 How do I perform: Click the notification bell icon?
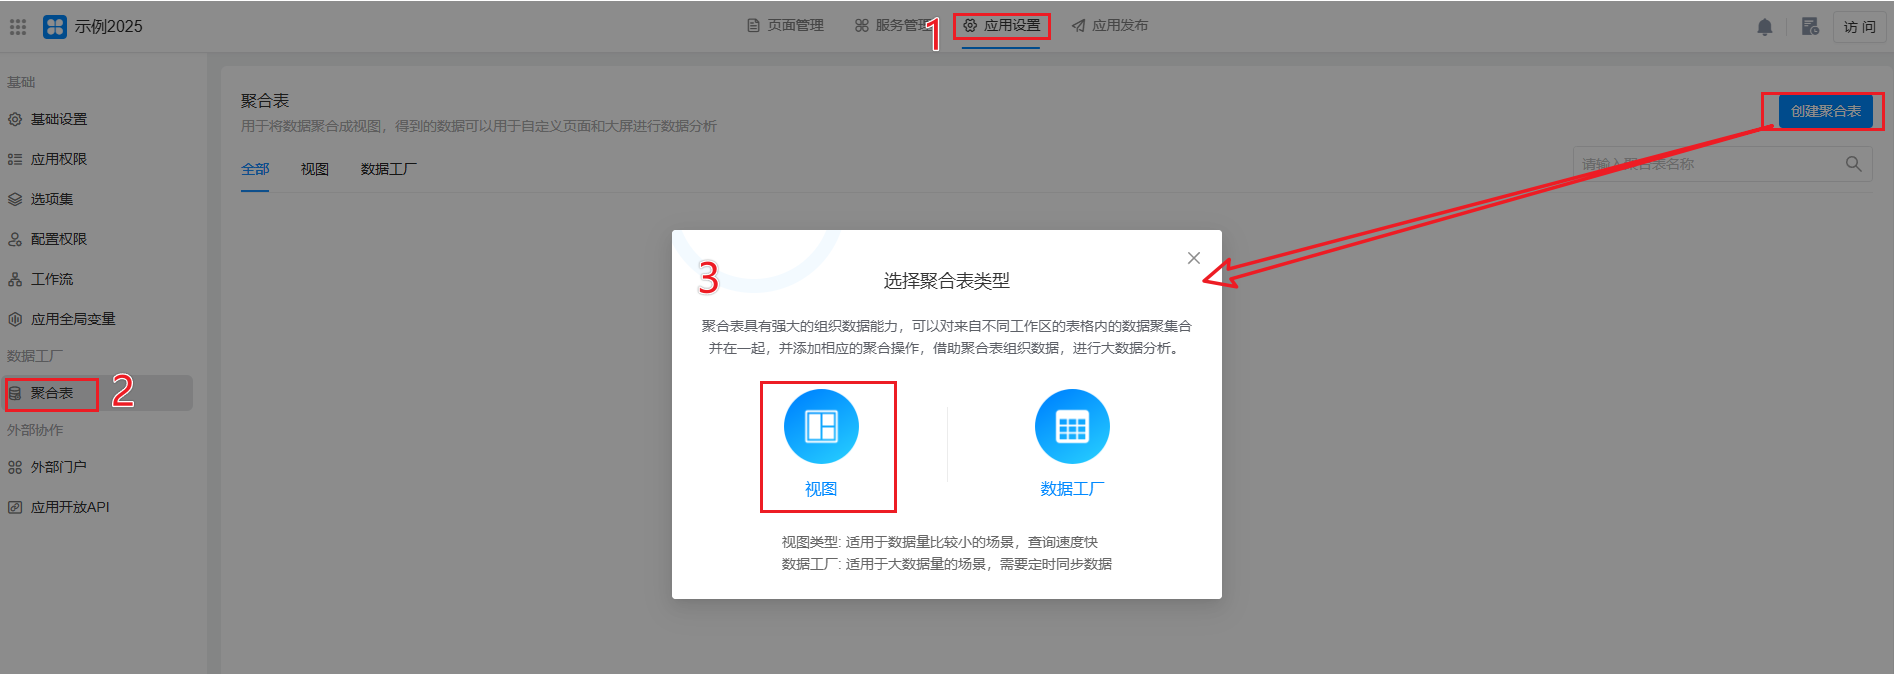point(1765,27)
